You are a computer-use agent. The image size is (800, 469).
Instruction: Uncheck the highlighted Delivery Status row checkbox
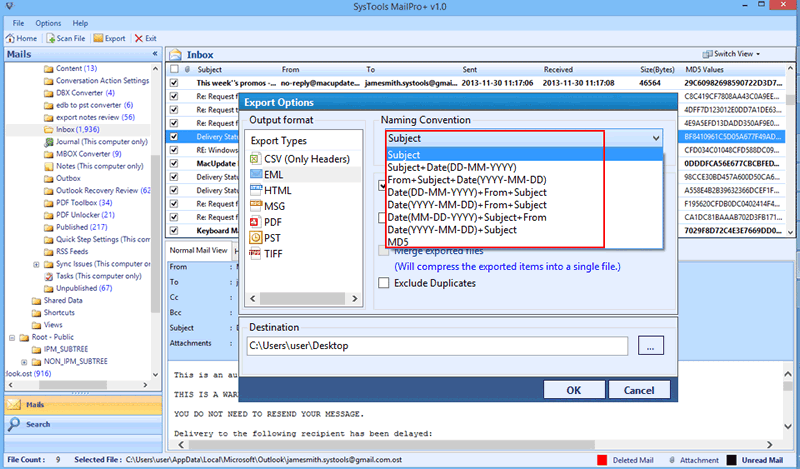tap(174, 136)
